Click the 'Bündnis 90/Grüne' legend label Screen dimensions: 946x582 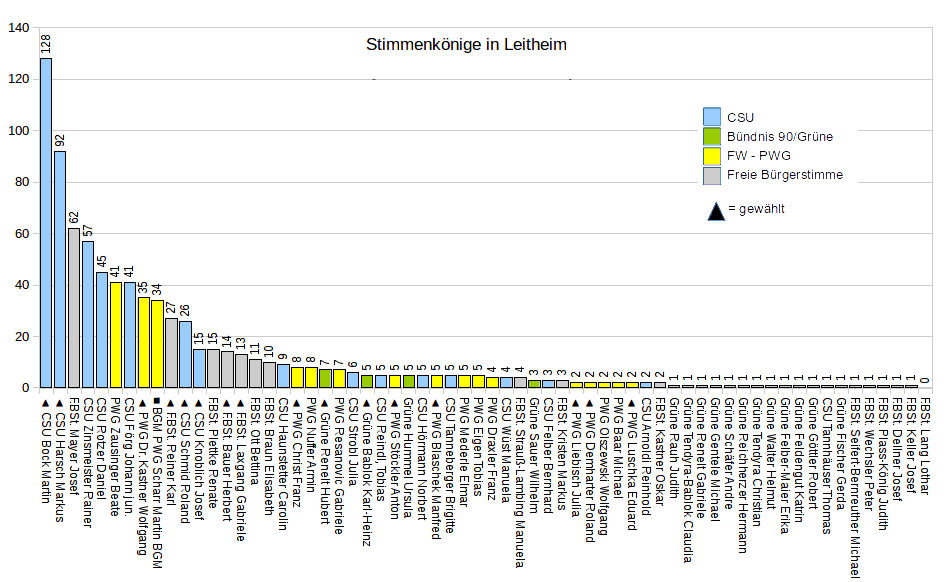pos(779,137)
